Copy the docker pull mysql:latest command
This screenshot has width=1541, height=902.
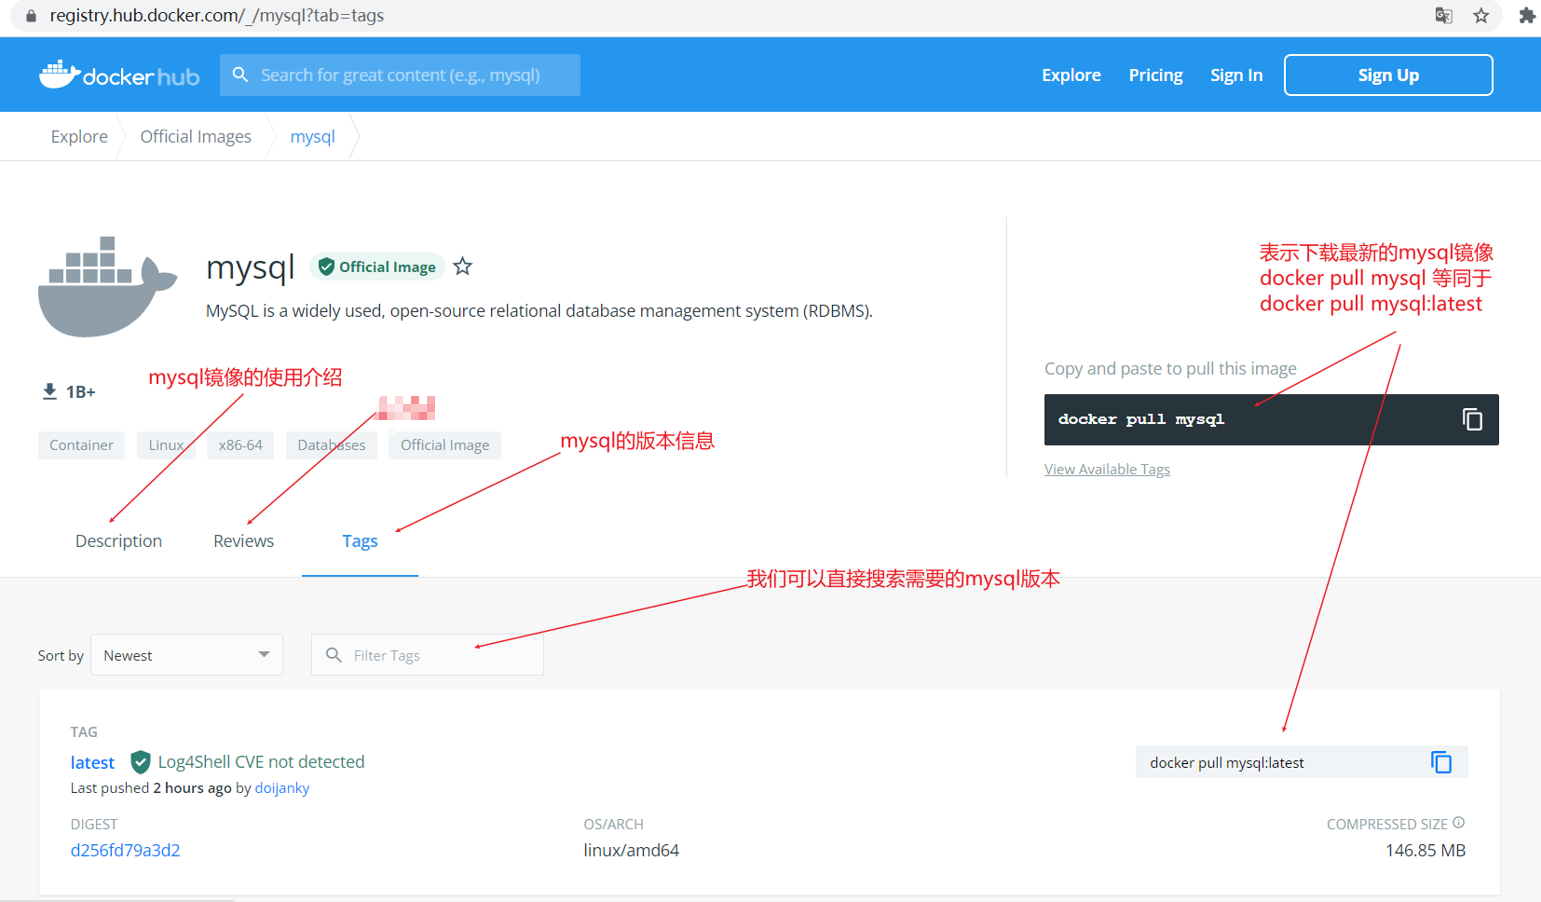coord(1441,762)
